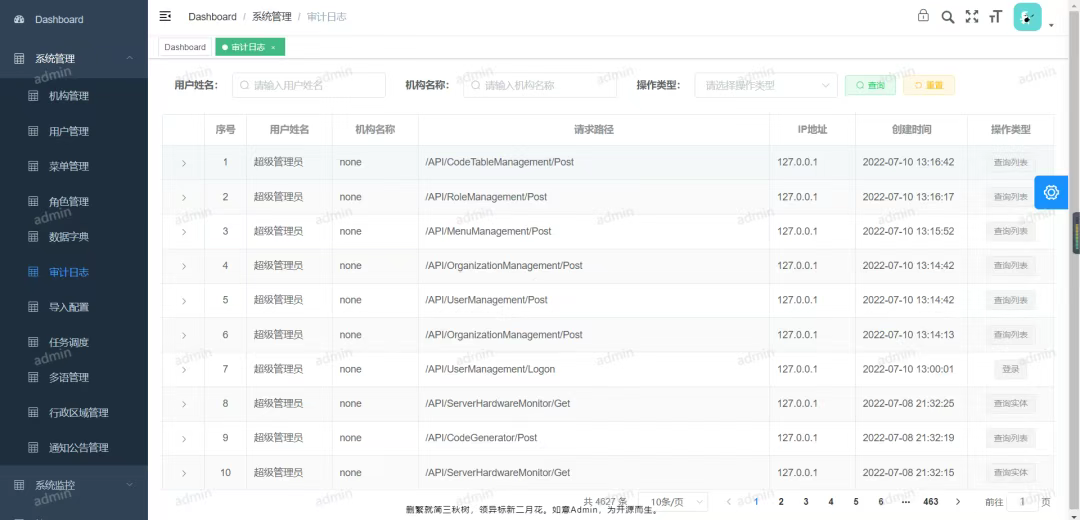The image size is (1080, 520).
Task: Click the 系统监控 table icon
Action: click(19, 485)
